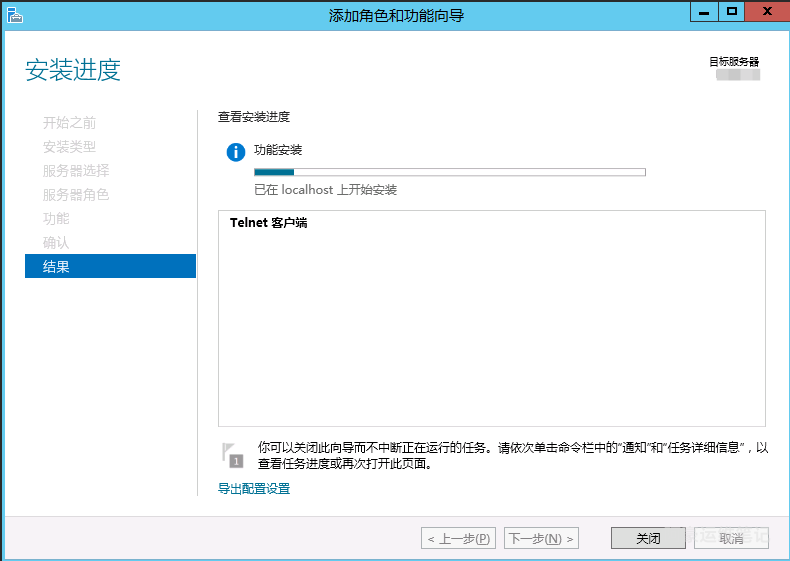Open the 导出配置设置 link
Image resolution: width=790 pixels, height=561 pixels.
(254, 488)
